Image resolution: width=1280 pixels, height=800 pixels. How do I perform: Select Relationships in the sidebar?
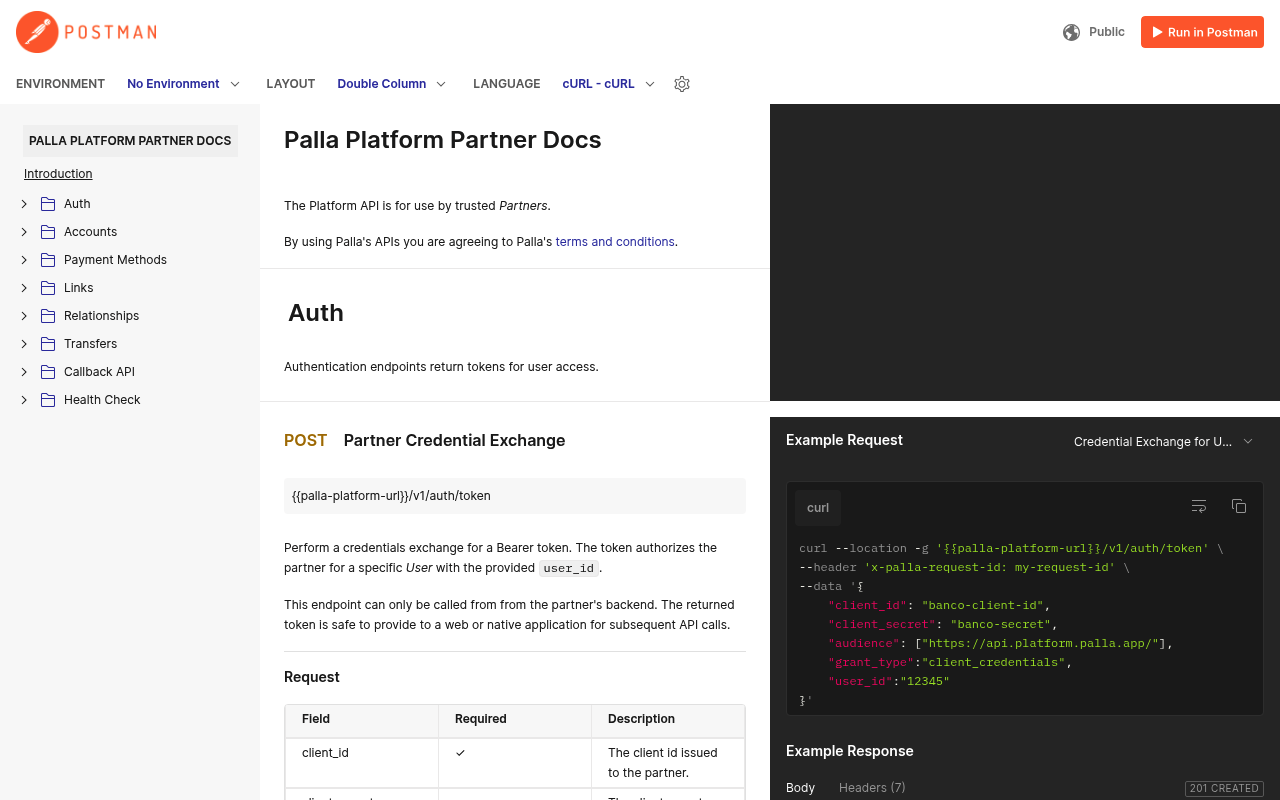(x=101, y=316)
